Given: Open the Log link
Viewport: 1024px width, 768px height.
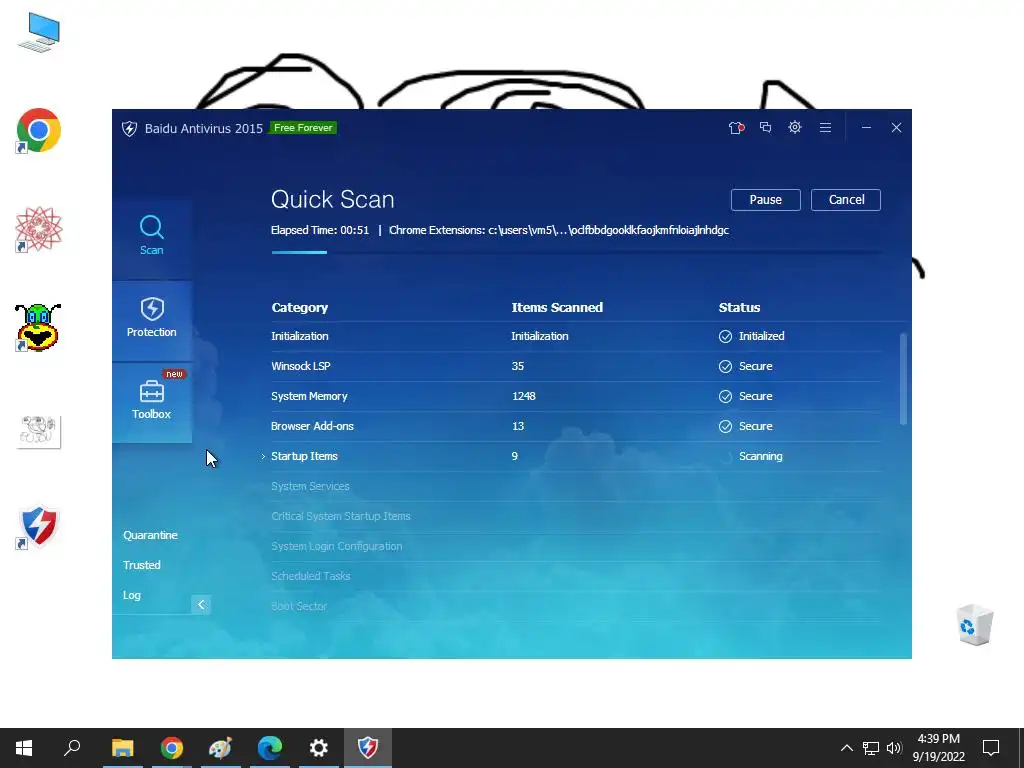Looking at the screenshot, I should [131, 595].
